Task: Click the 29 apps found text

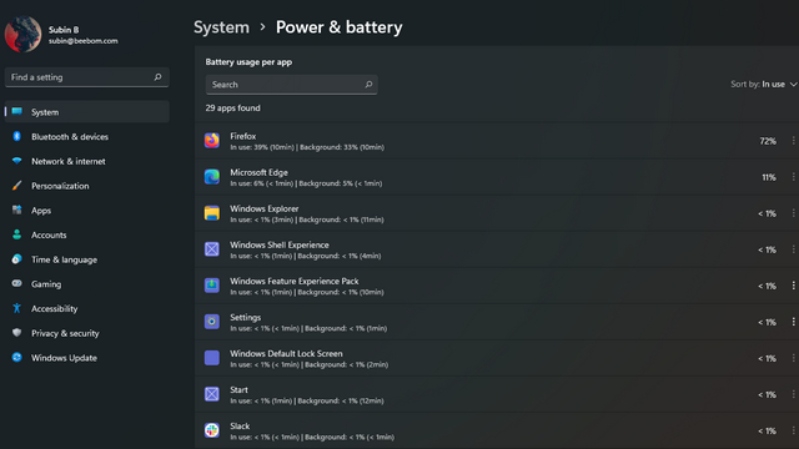Action: [233, 108]
